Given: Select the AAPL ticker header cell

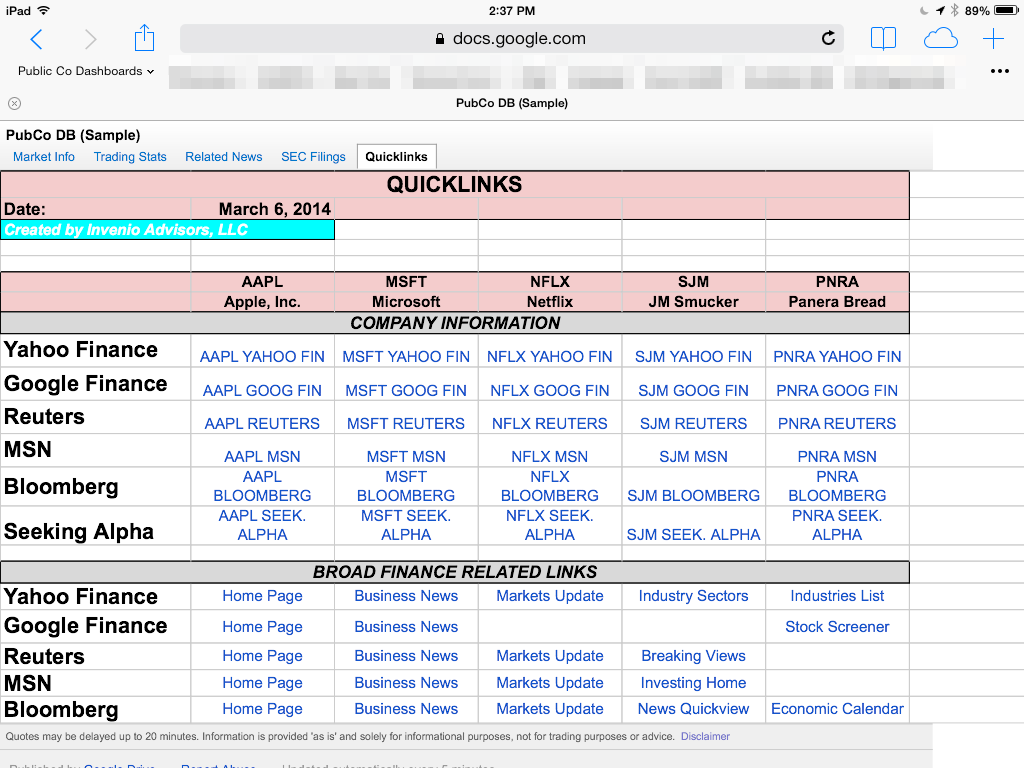Looking at the screenshot, I should (x=262, y=282).
